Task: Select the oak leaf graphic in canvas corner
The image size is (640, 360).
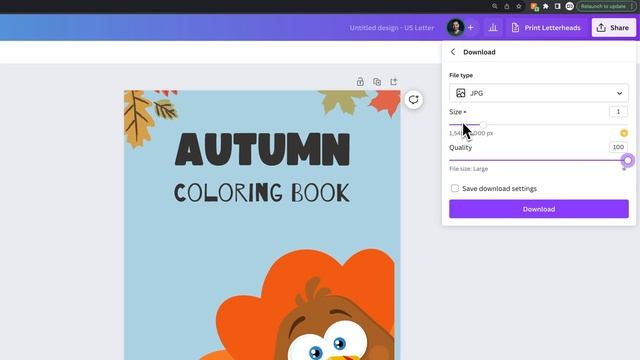Action: pyautogui.click(x=139, y=118)
